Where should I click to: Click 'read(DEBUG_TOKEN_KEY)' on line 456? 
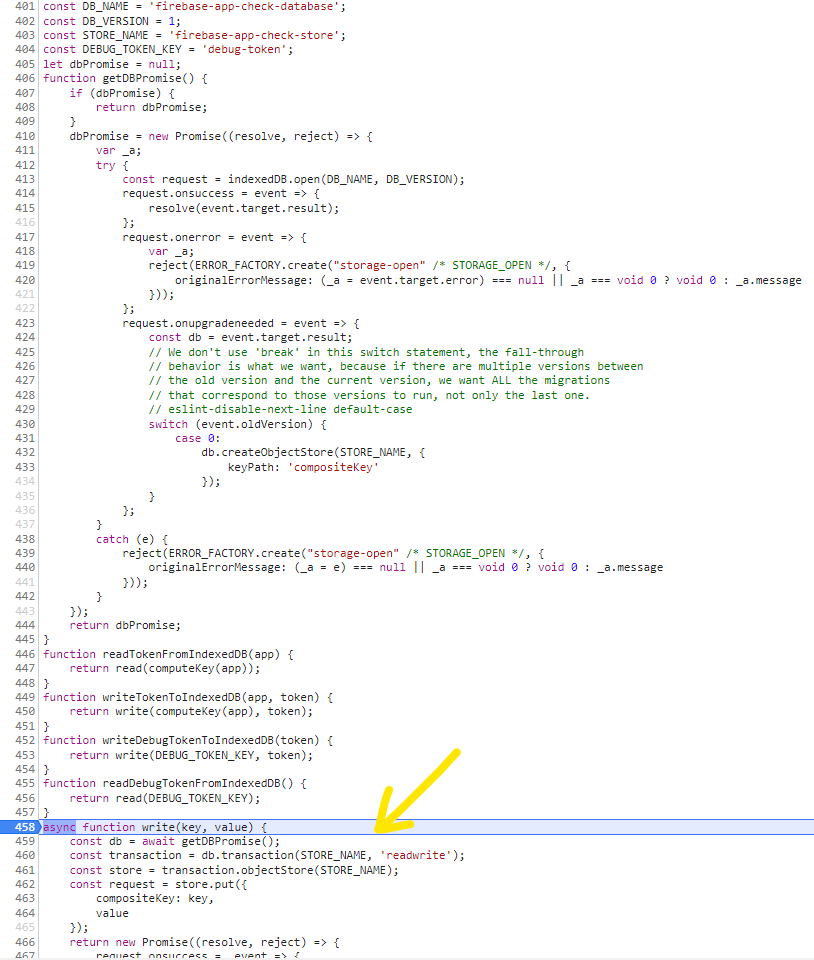tap(185, 798)
